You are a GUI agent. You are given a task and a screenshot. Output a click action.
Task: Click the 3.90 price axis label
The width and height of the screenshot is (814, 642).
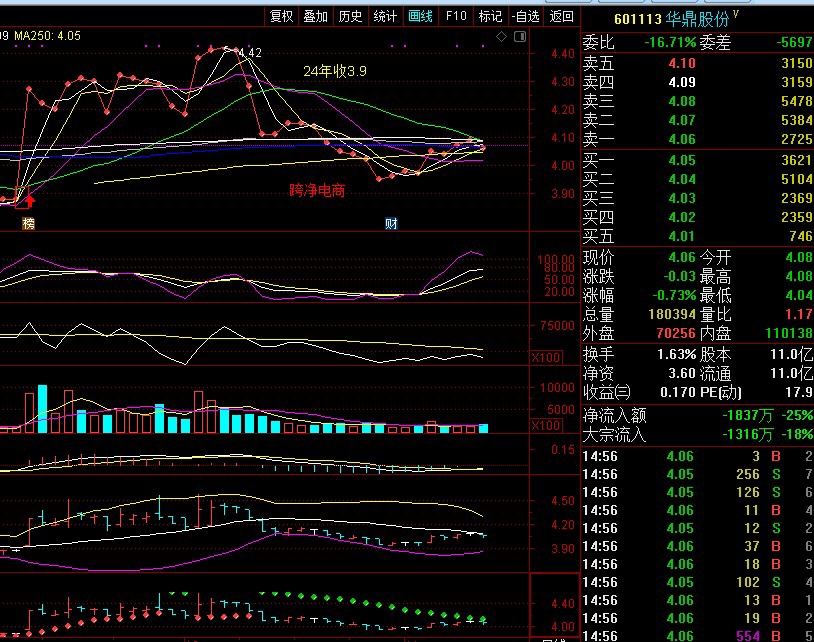pos(563,194)
